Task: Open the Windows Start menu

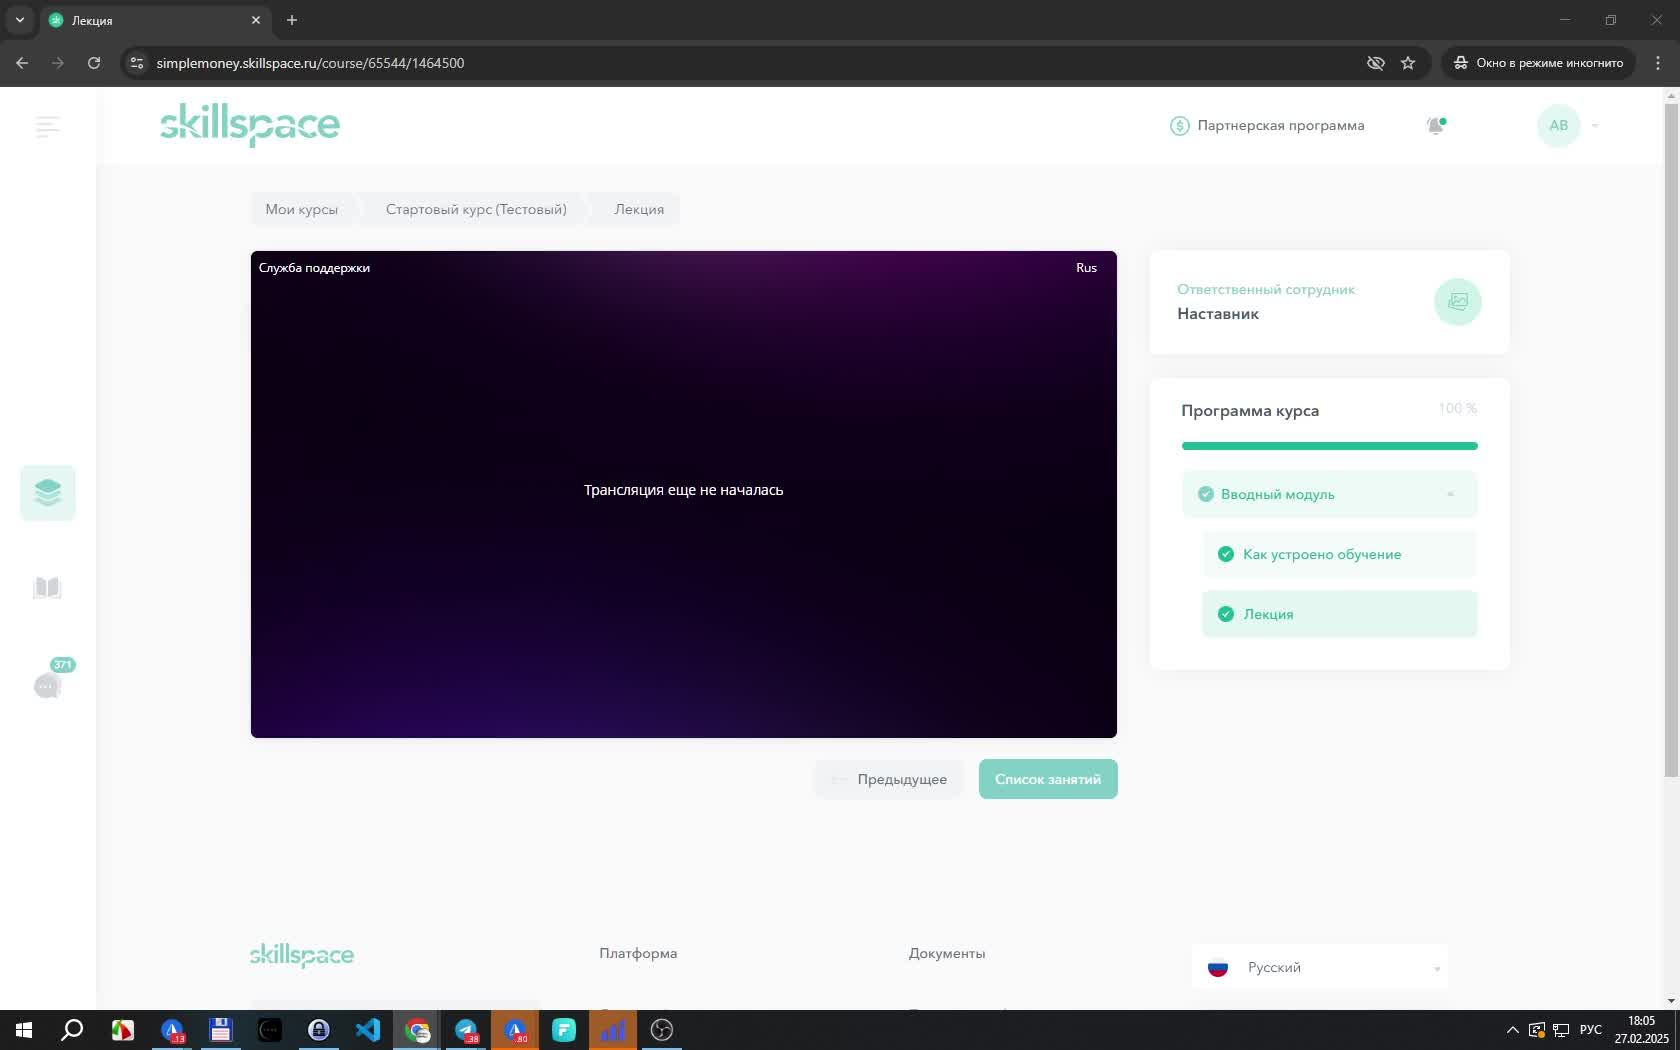Action: pyautogui.click(x=24, y=1030)
